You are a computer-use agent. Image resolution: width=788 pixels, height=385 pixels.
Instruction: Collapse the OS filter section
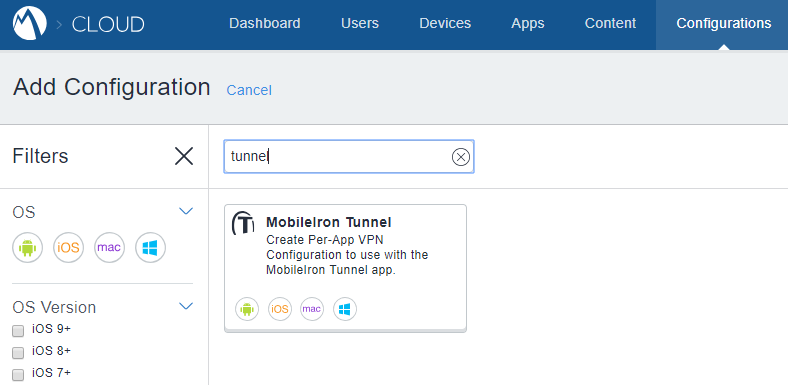[186, 211]
